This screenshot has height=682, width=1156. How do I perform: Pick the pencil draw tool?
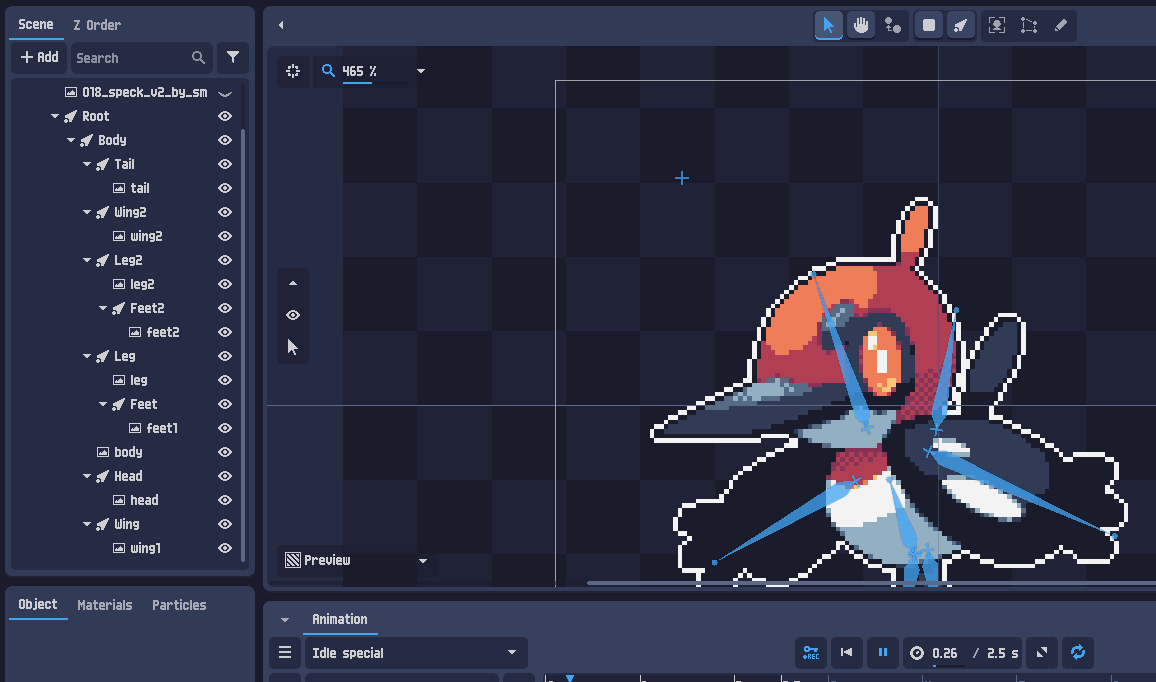1061,26
